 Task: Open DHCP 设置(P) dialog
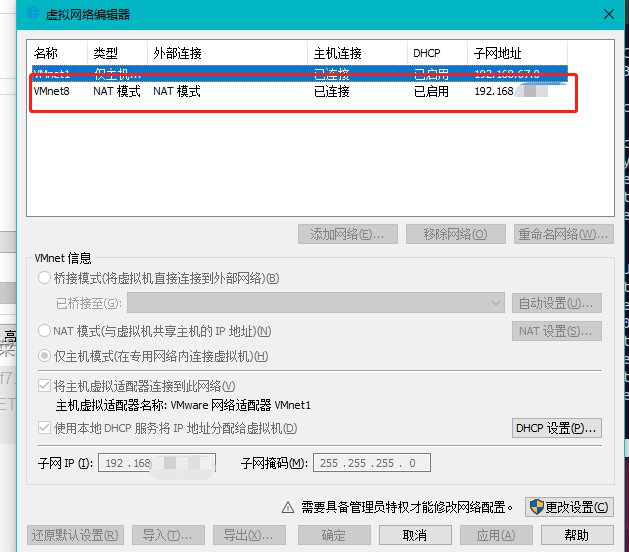click(x=556, y=428)
